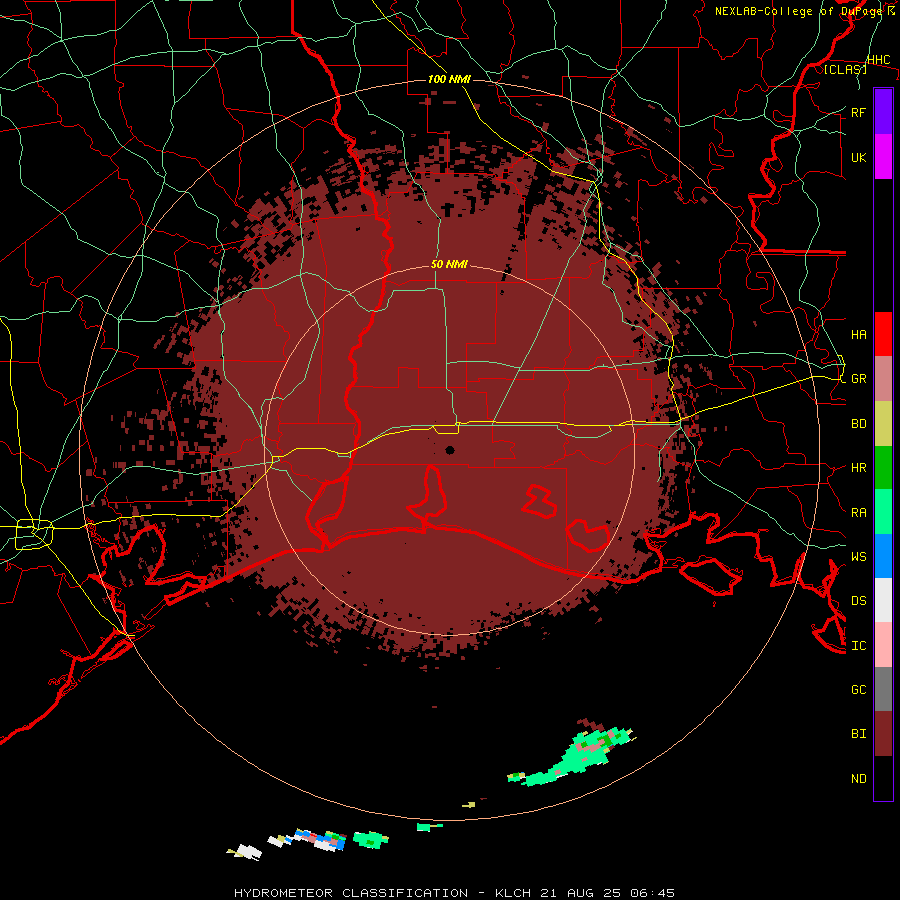Click the HA red legend swatch

click(x=883, y=334)
